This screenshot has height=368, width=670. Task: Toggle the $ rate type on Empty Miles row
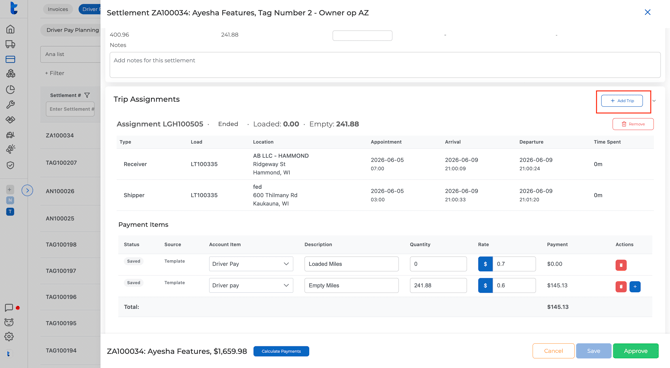[x=485, y=286]
